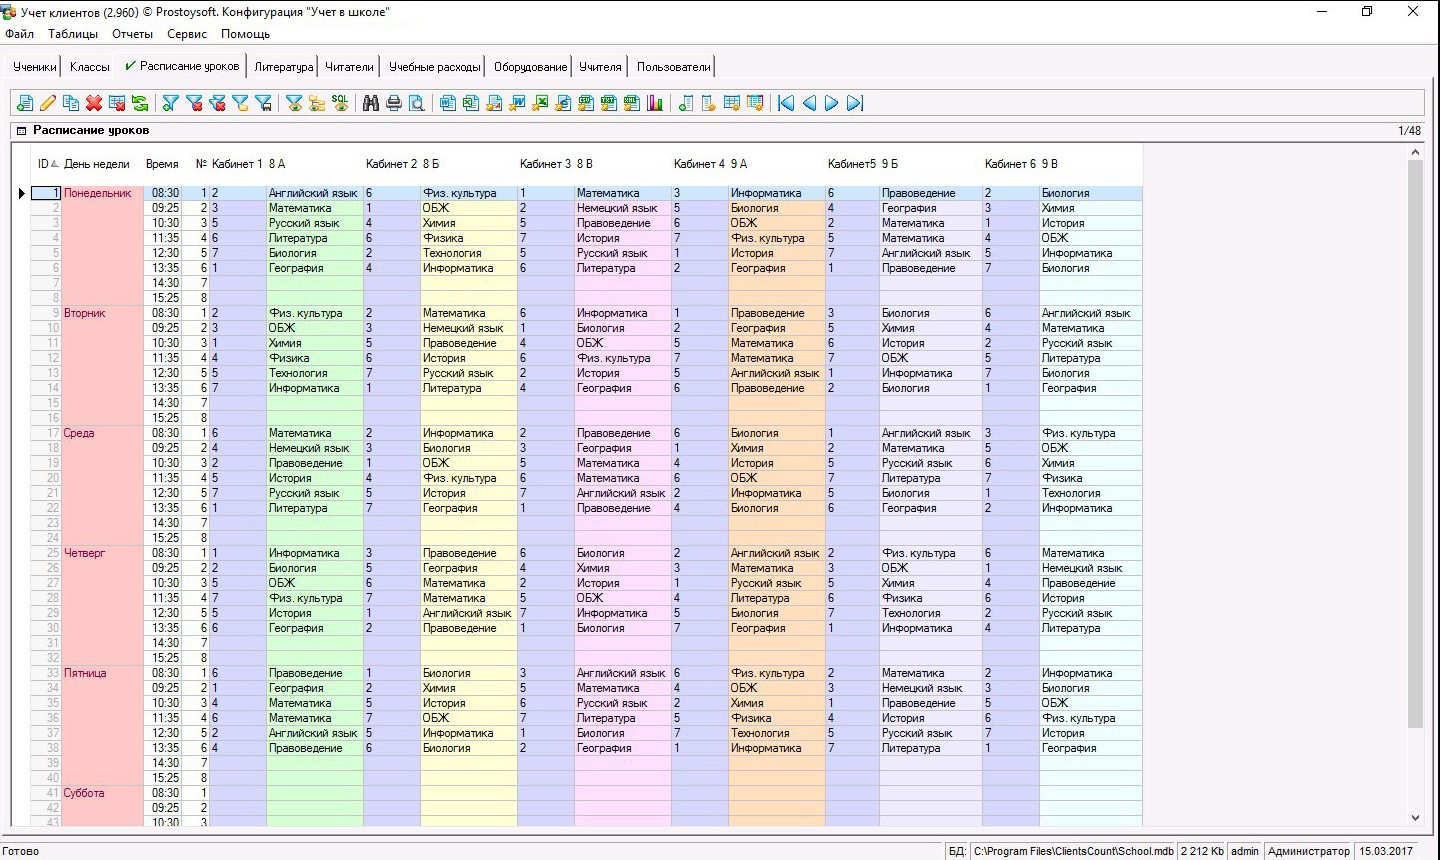
Task: Click the print preview magnifier icon
Action: pos(417,103)
